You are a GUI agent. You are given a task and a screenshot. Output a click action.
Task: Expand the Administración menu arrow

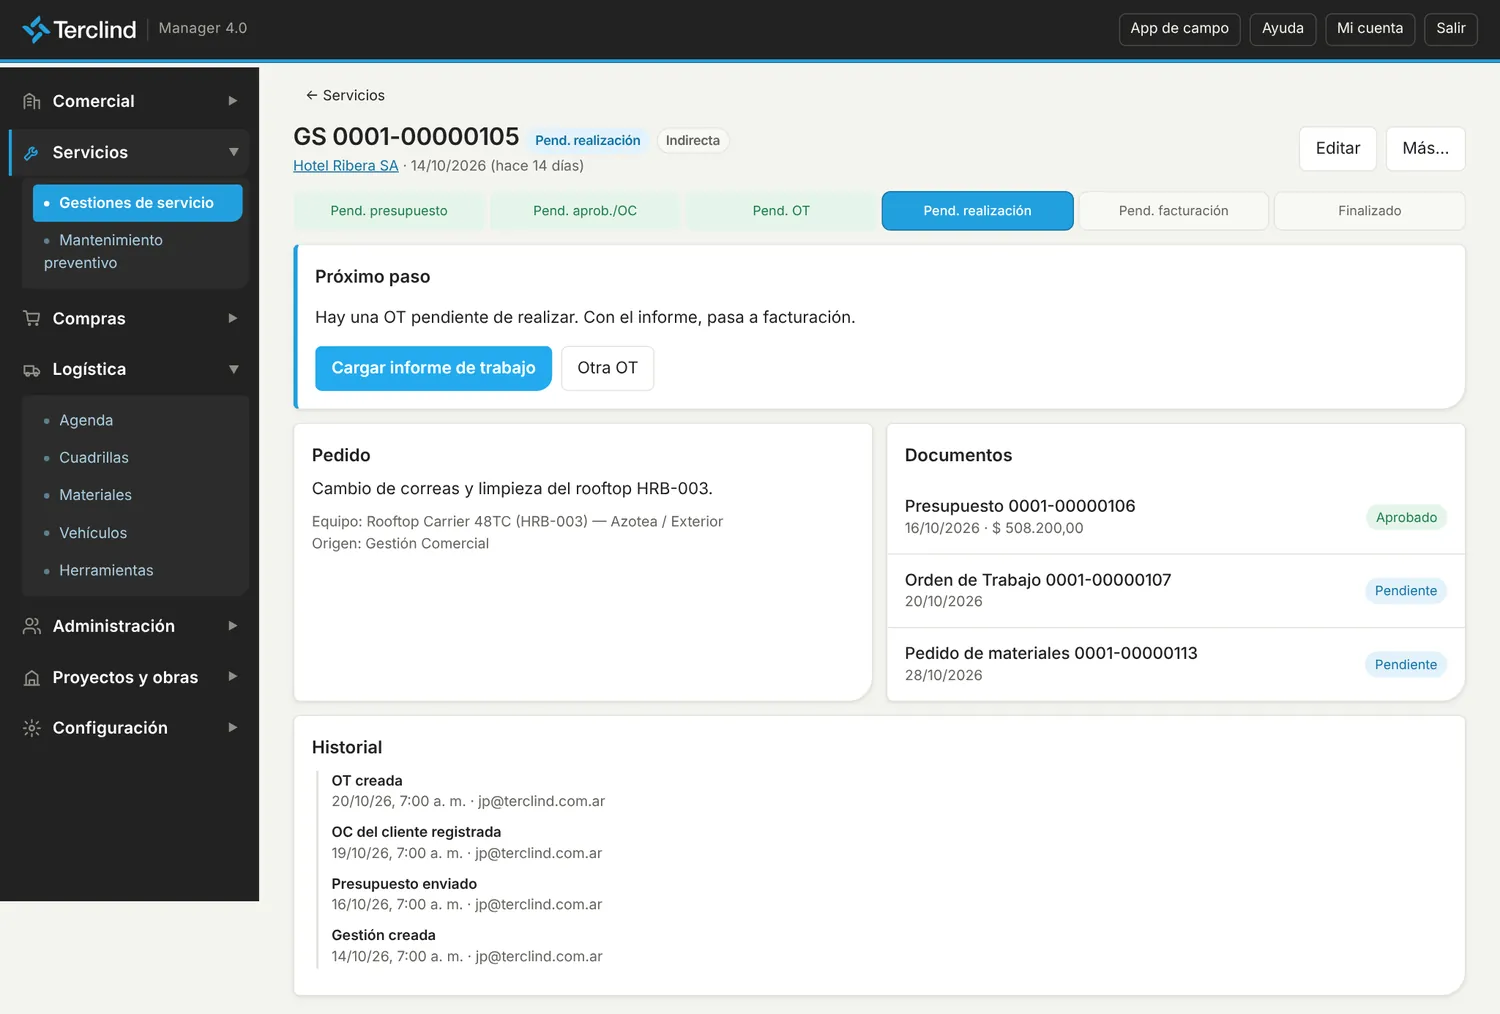point(233,626)
